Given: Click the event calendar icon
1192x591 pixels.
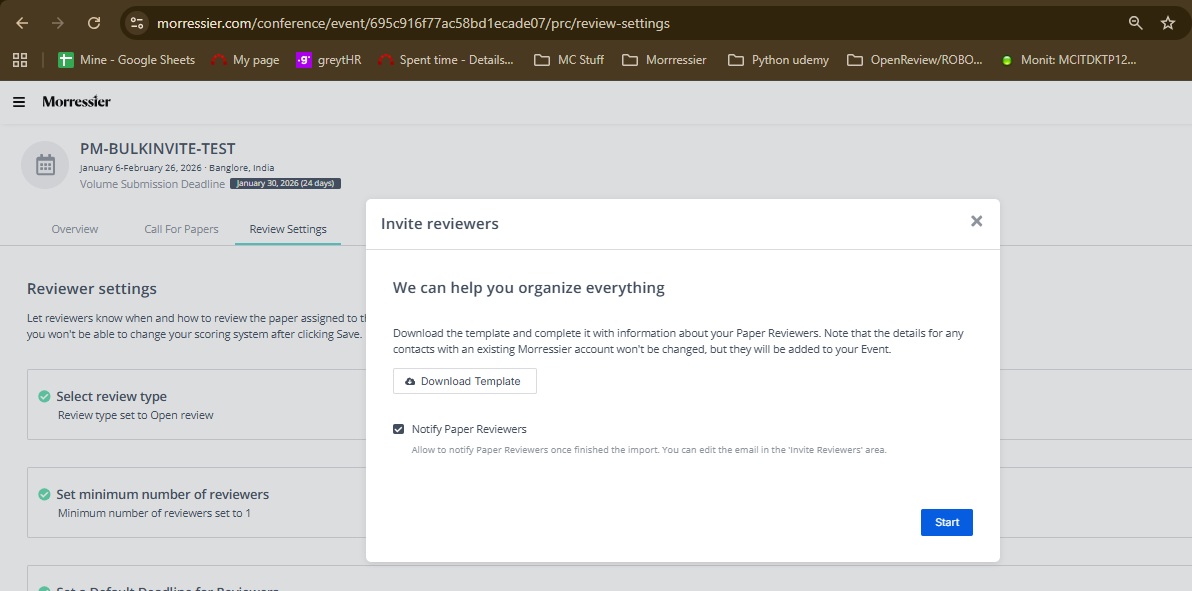Looking at the screenshot, I should 45,165.
